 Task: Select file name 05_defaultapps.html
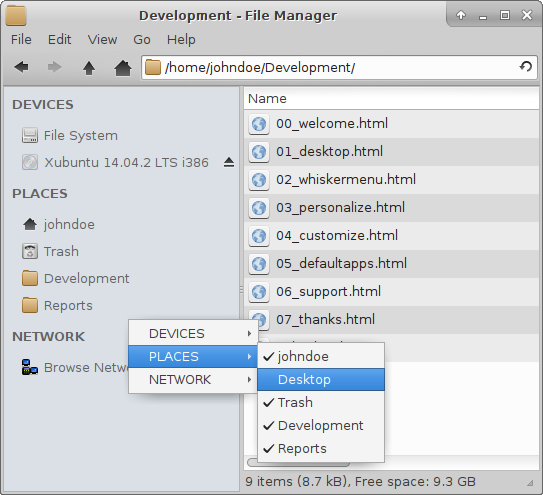(x=341, y=264)
